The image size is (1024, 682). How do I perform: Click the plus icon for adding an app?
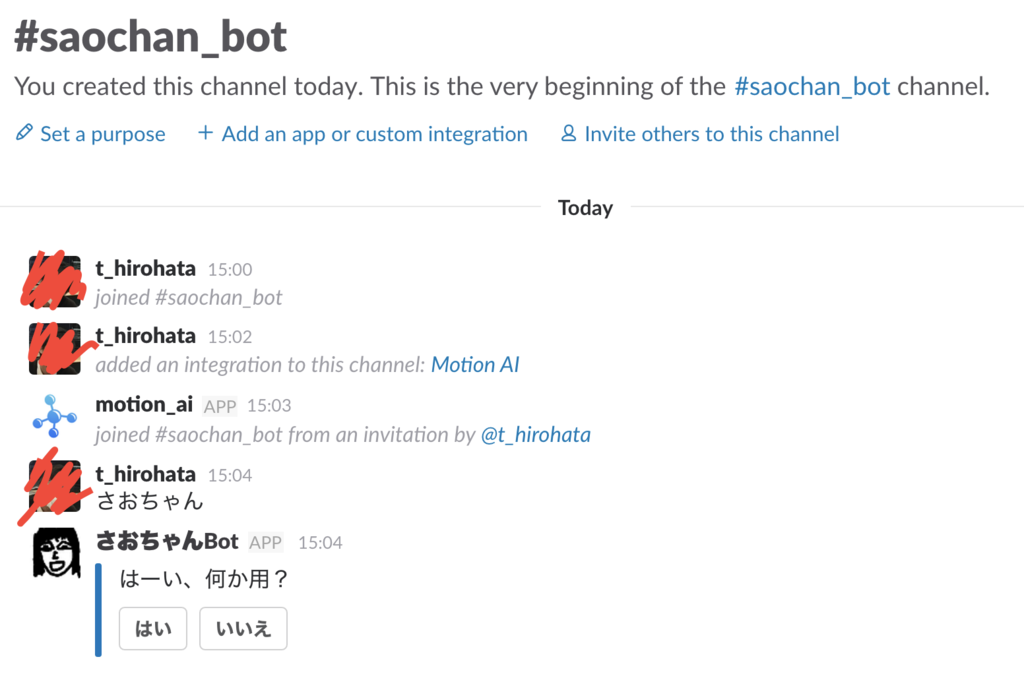click(205, 133)
